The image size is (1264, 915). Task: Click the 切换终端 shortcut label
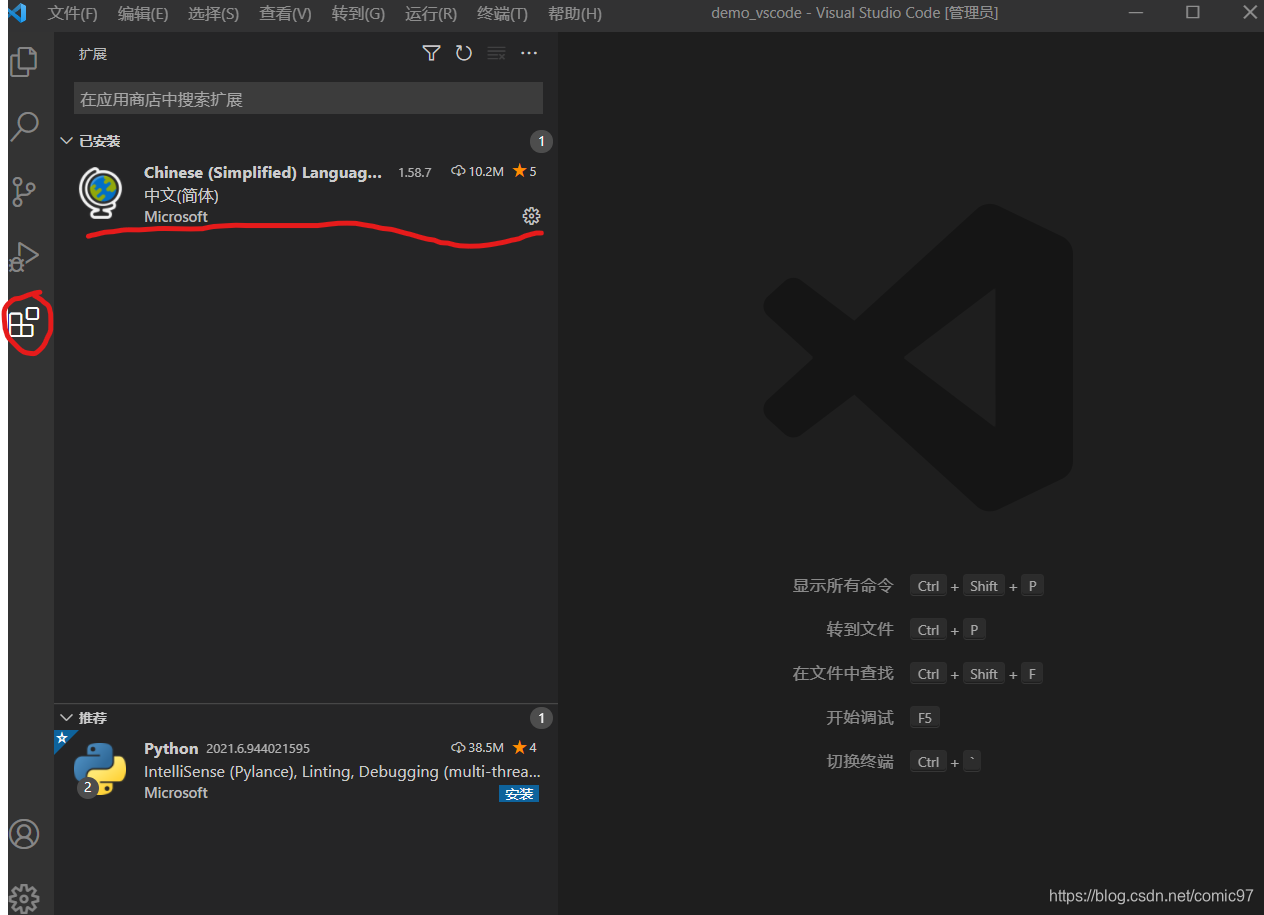point(860,762)
